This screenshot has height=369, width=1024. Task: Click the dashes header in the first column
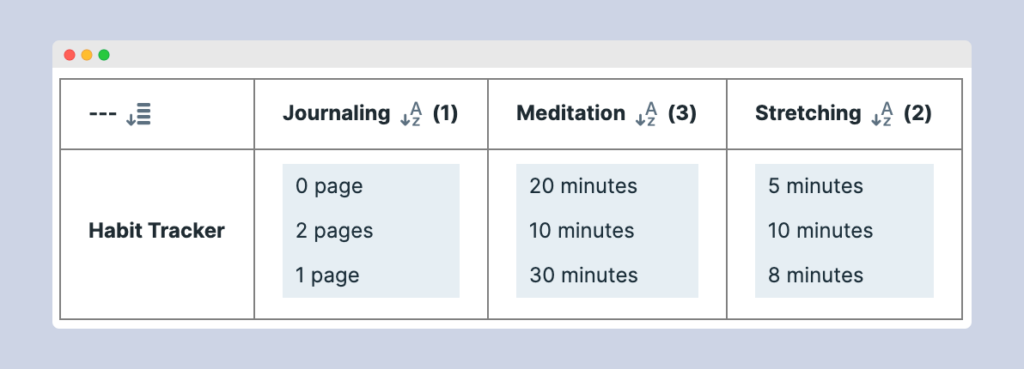pyautogui.click(x=103, y=114)
